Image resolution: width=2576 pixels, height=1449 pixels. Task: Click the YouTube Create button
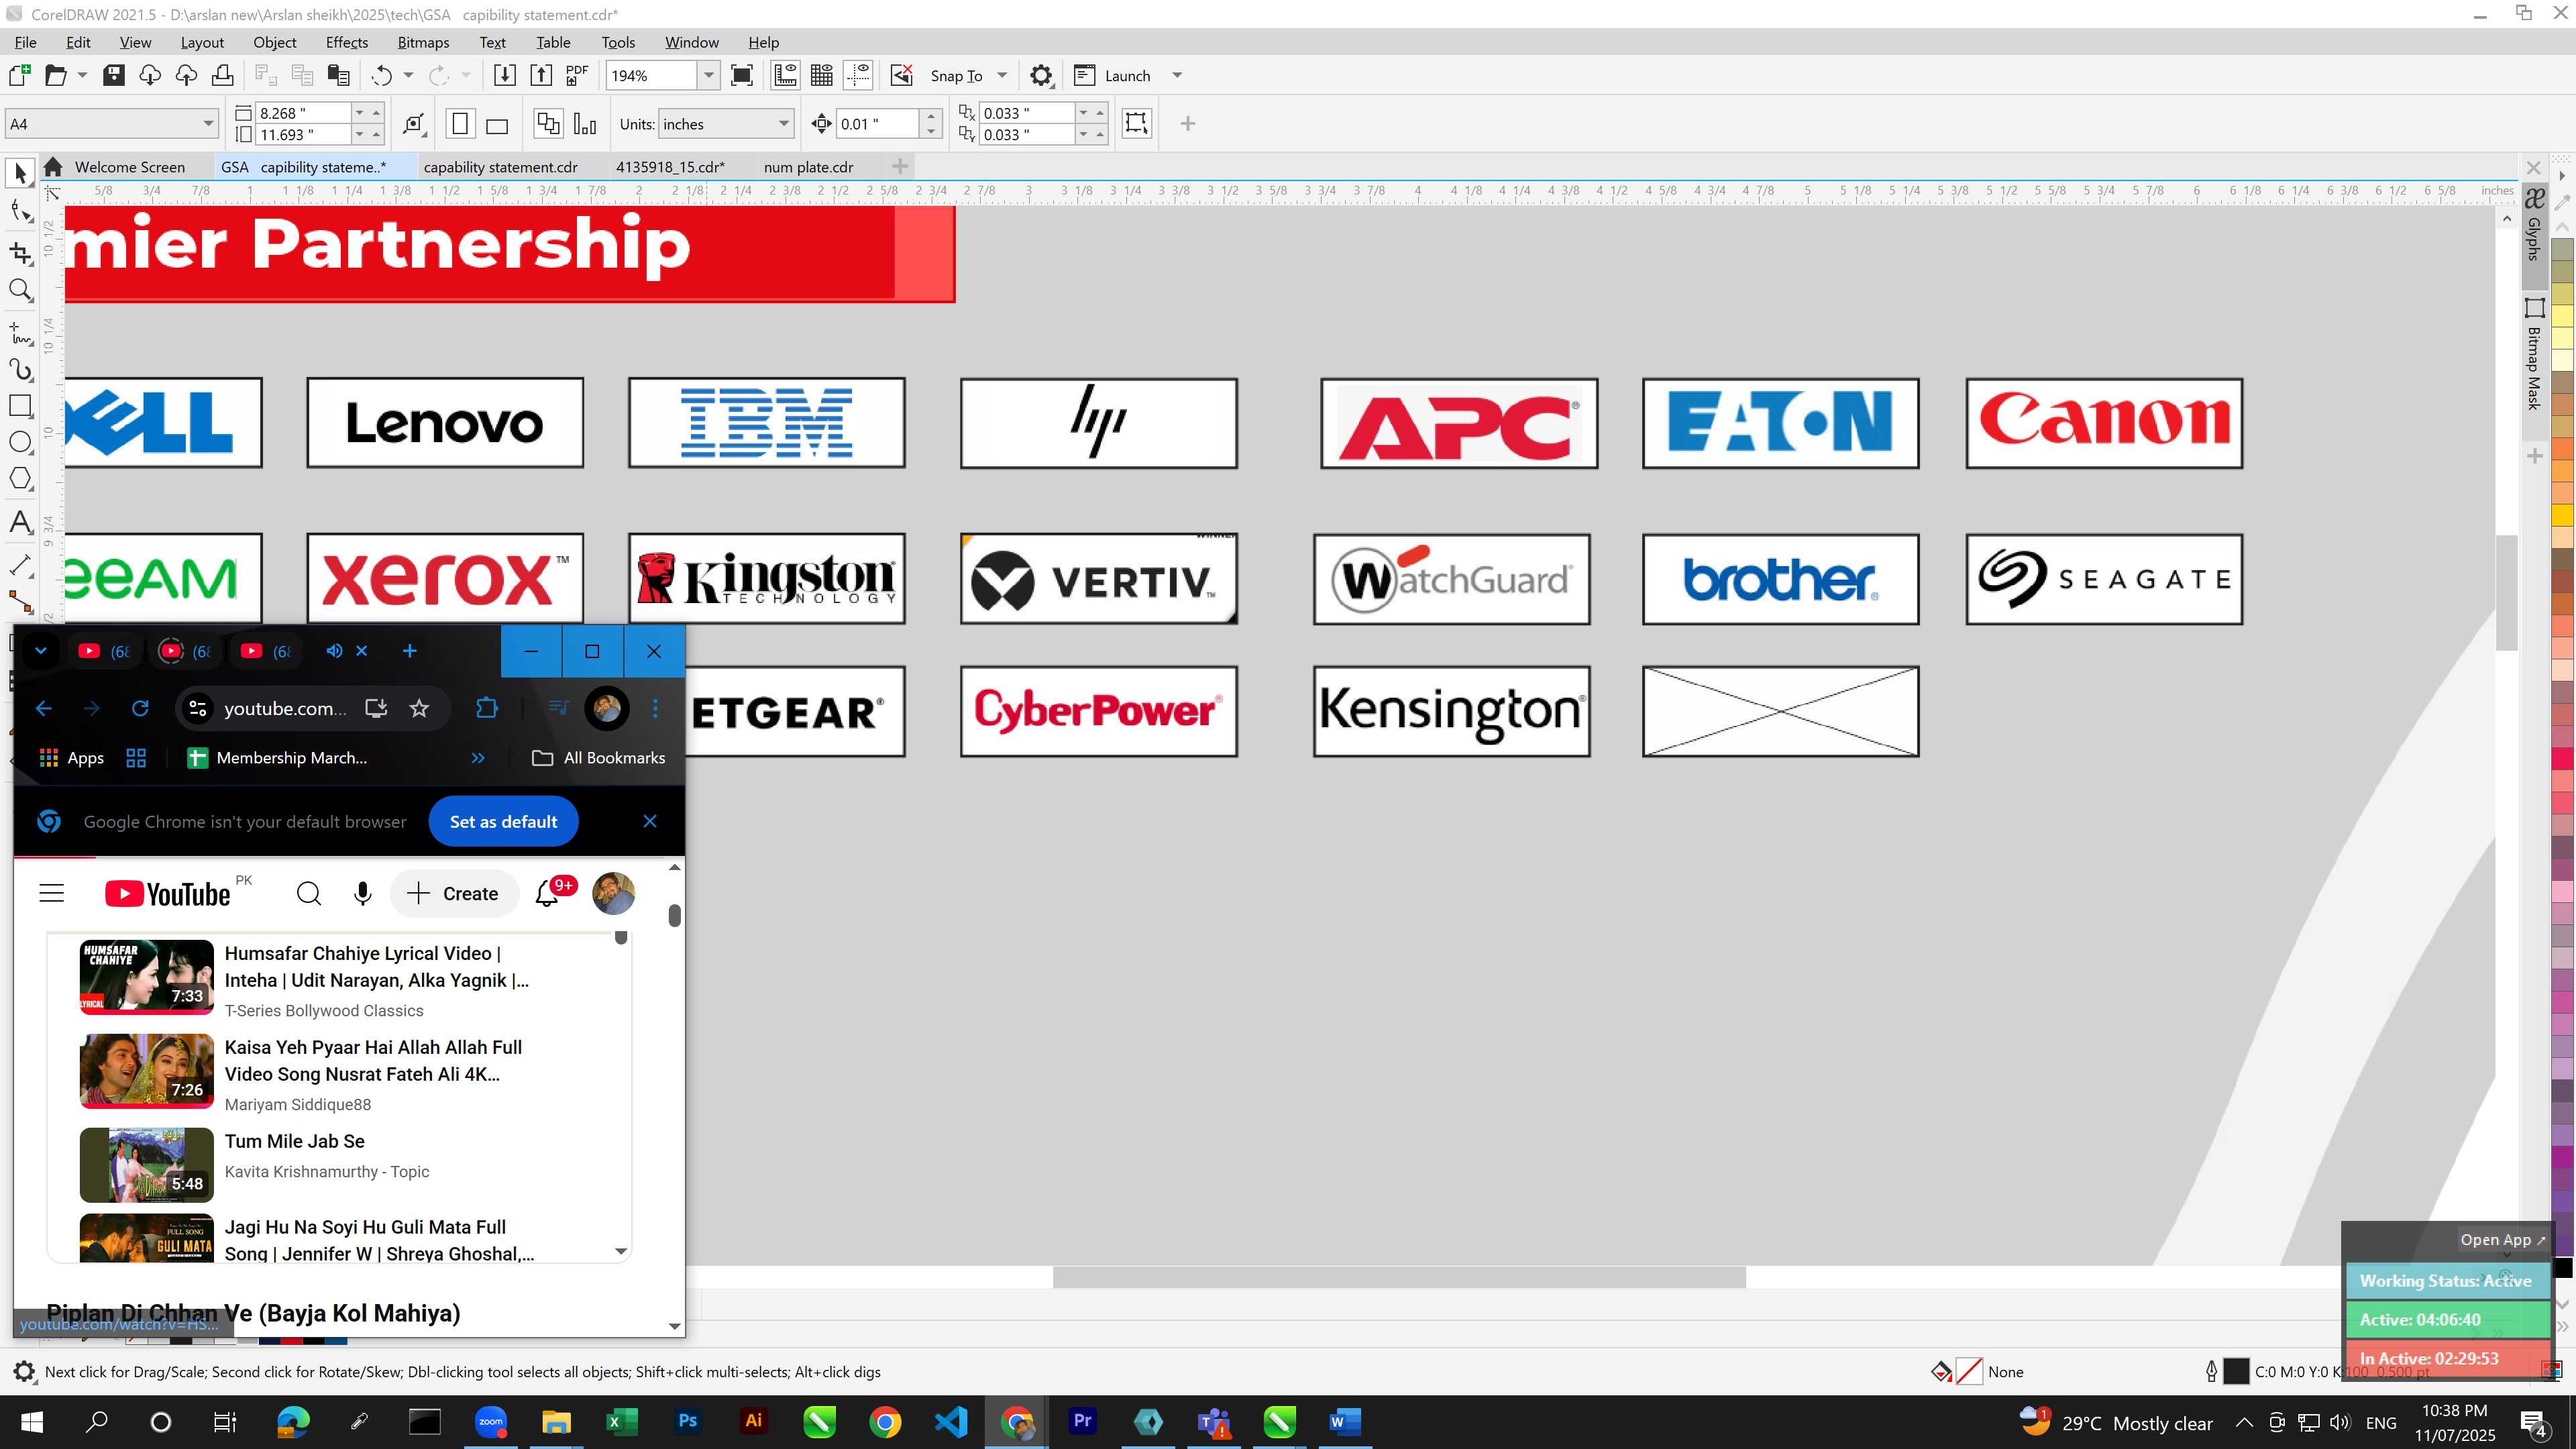[454, 893]
